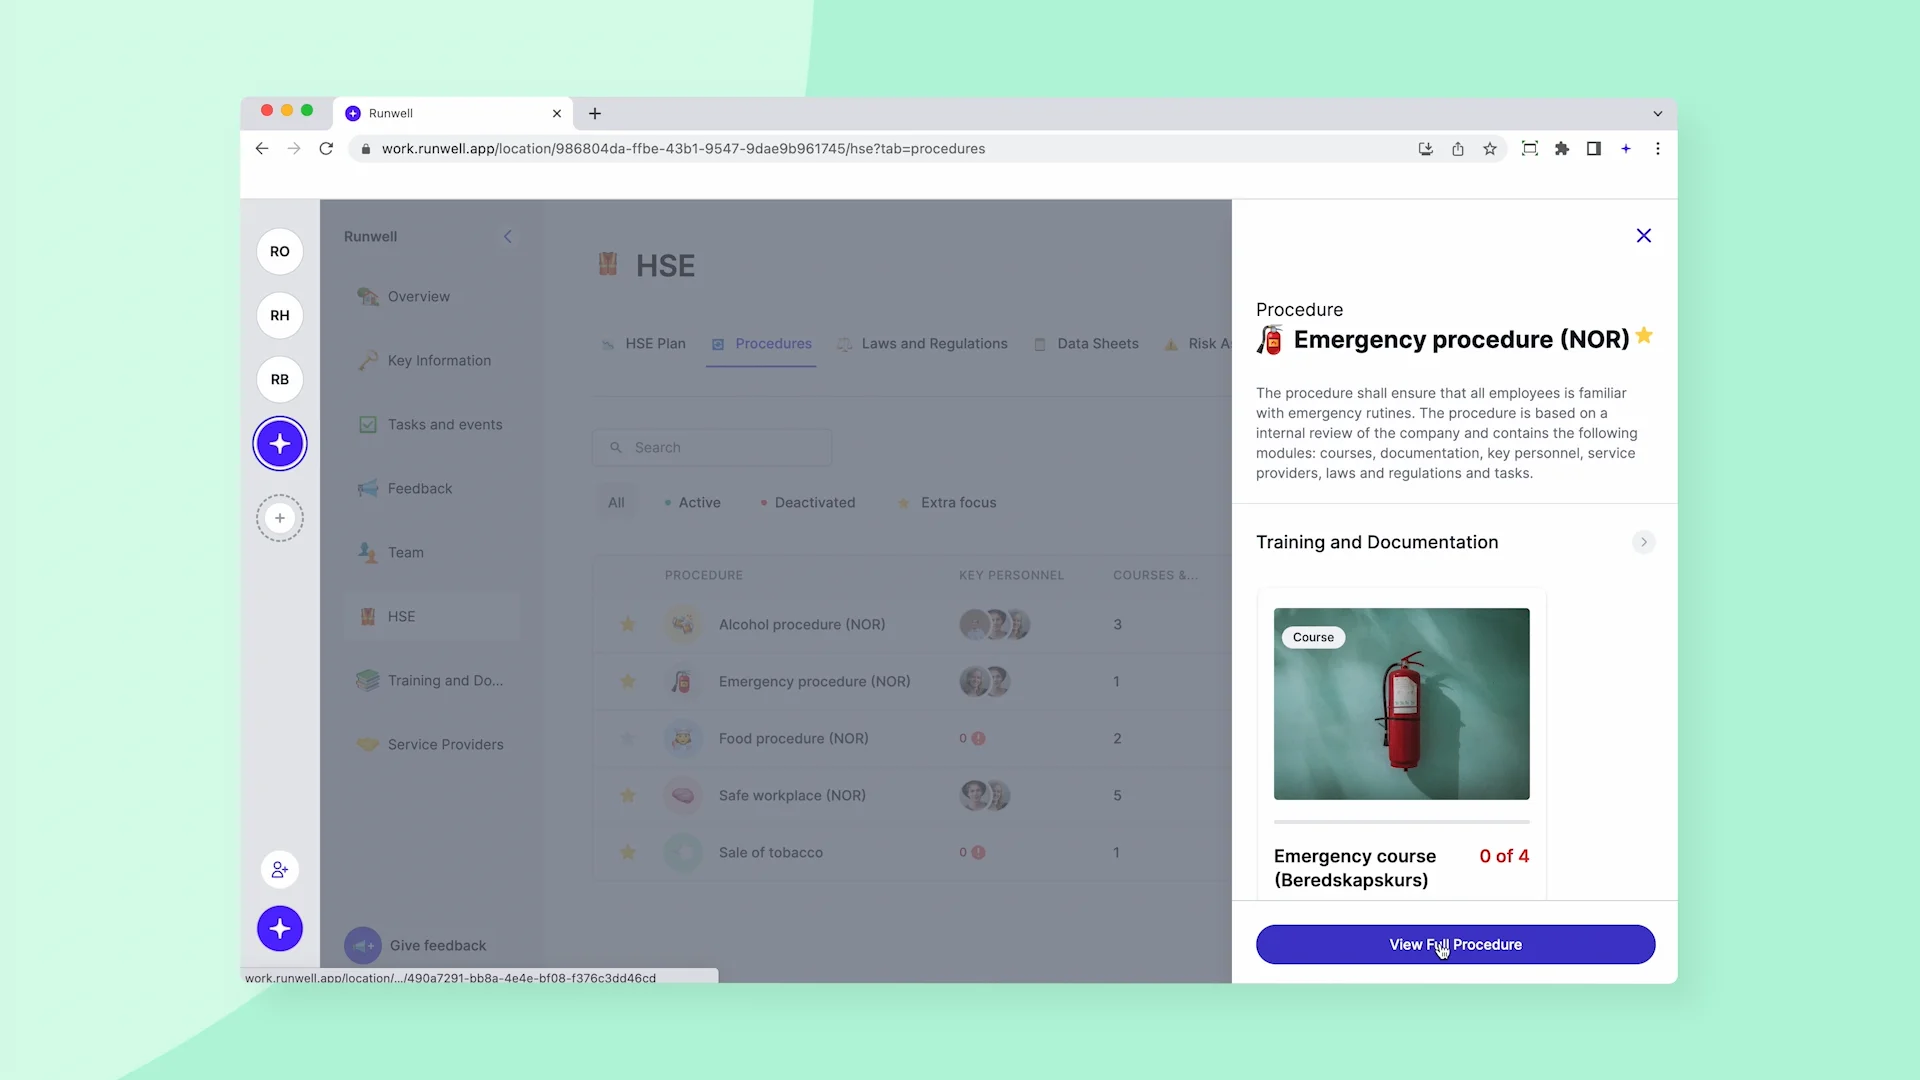Open Feedback in the sidebar
The image size is (1920, 1080).
[432, 489]
